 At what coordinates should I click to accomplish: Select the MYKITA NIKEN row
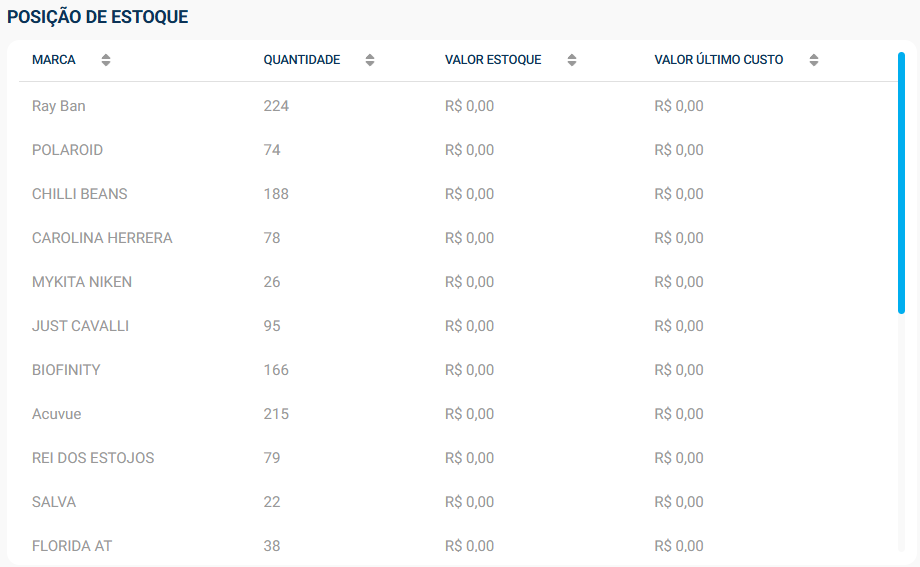tap(82, 282)
